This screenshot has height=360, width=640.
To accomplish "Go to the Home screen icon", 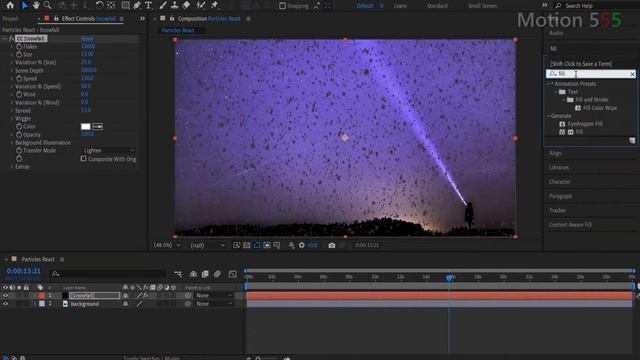I will point(10,5).
